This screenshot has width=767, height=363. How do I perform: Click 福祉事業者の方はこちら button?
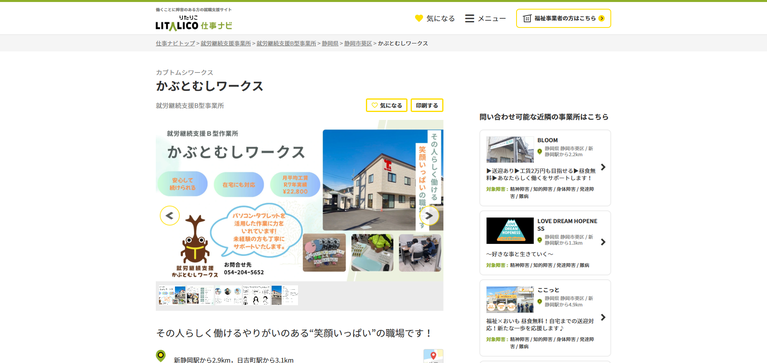(563, 19)
